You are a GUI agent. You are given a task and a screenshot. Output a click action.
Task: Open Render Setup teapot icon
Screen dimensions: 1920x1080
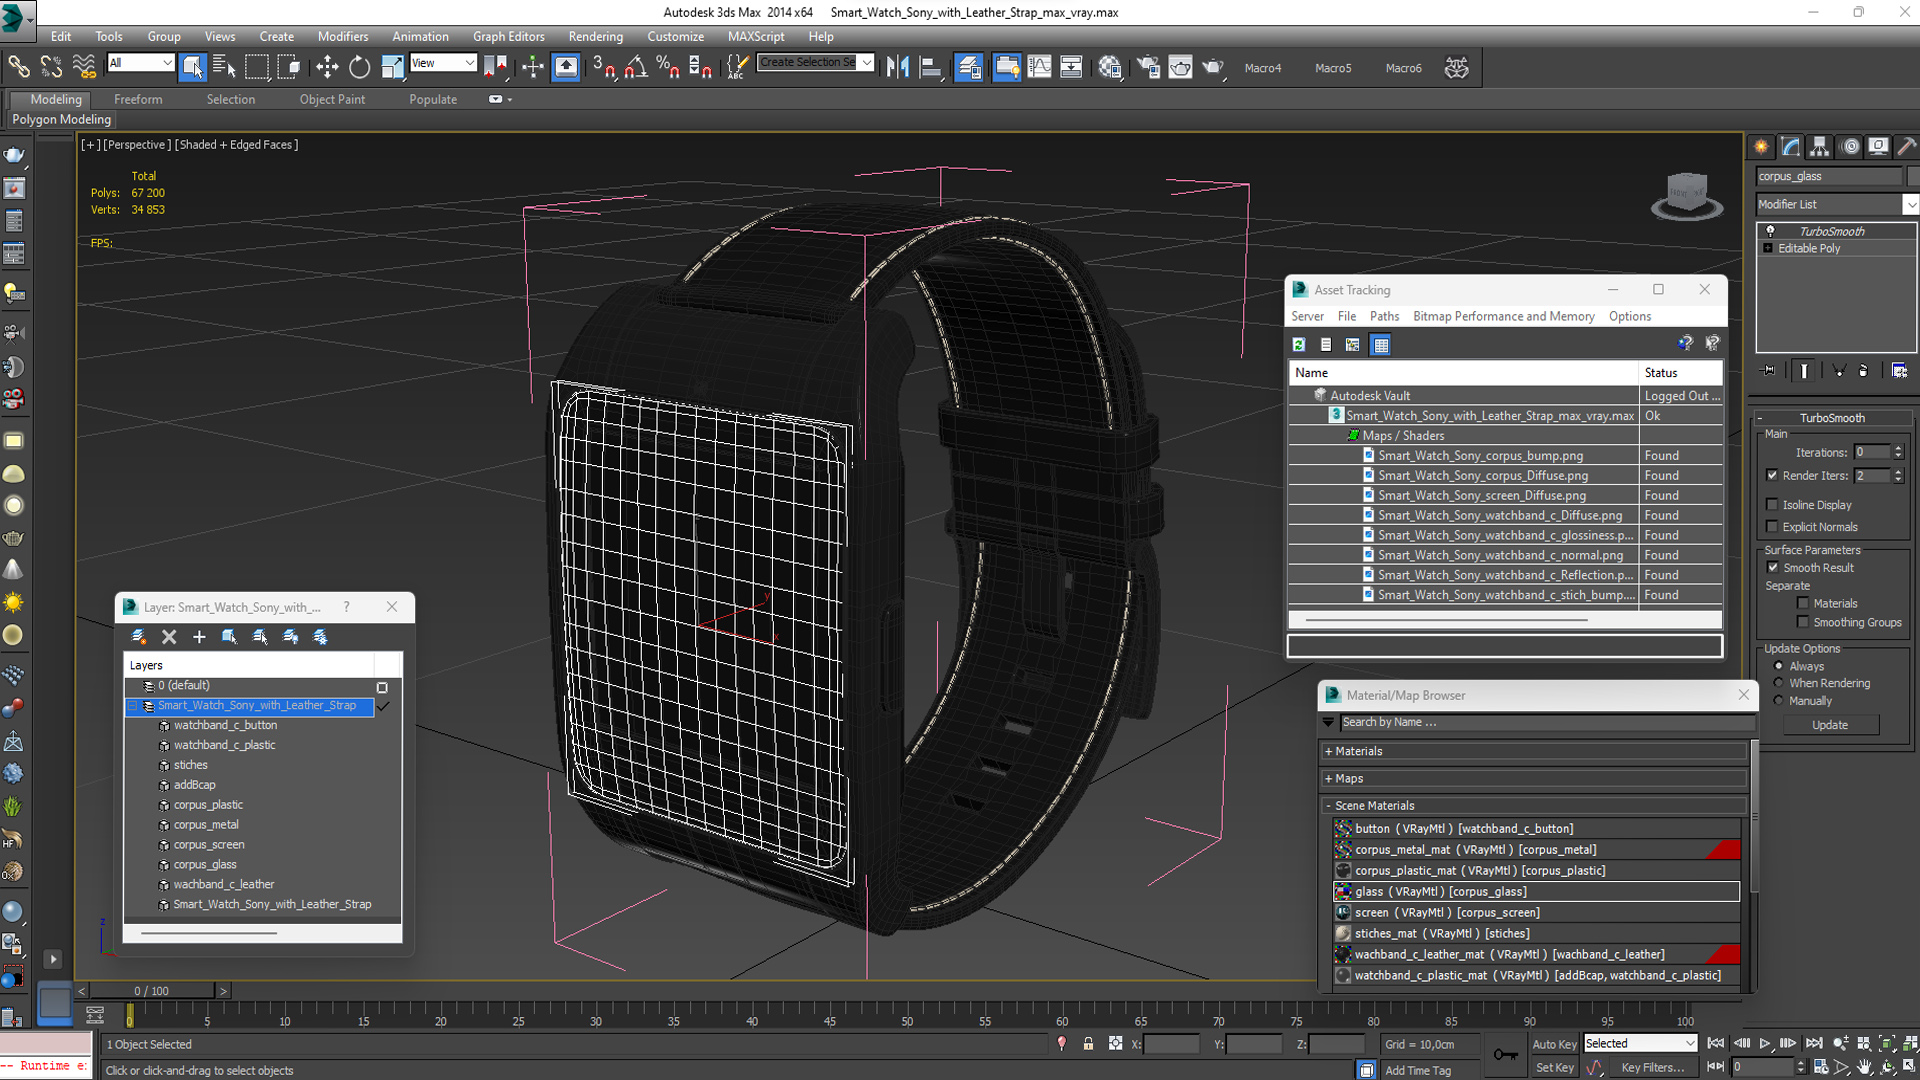[1148, 67]
